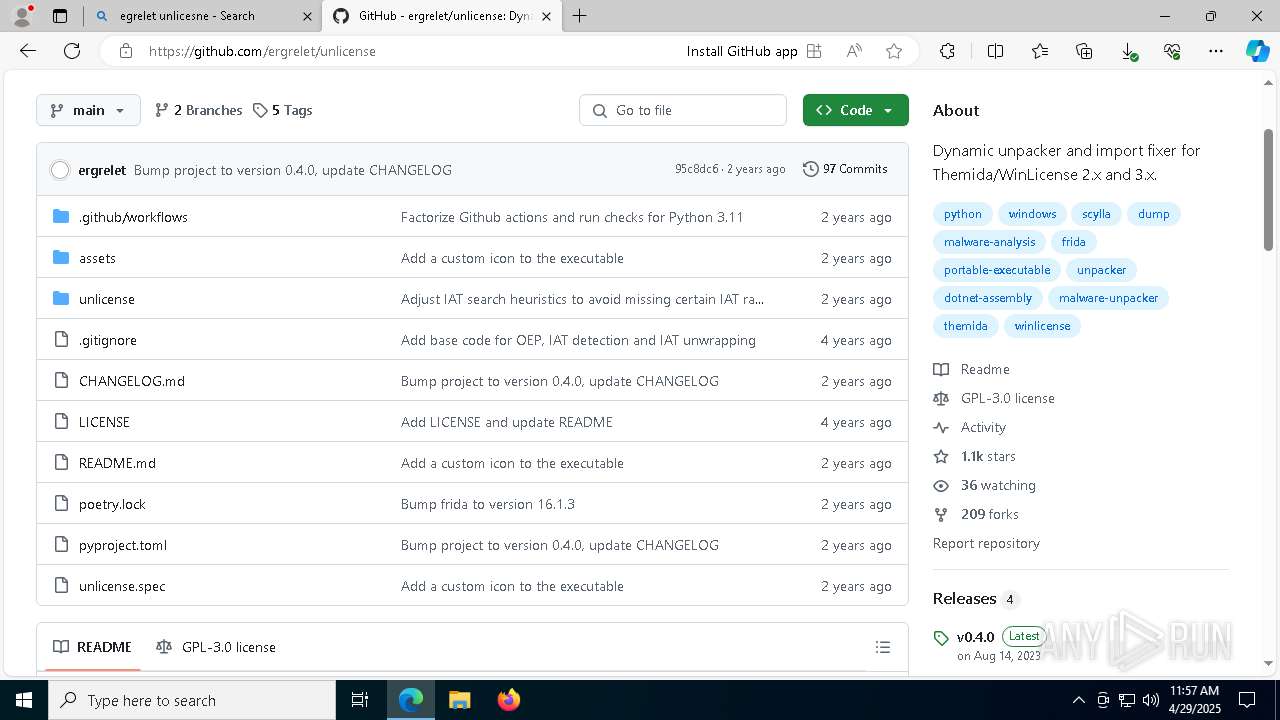The height and width of the screenshot is (720, 1280).
Task: Select the GPL-3.0 license tab
Action: click(216, 647)
